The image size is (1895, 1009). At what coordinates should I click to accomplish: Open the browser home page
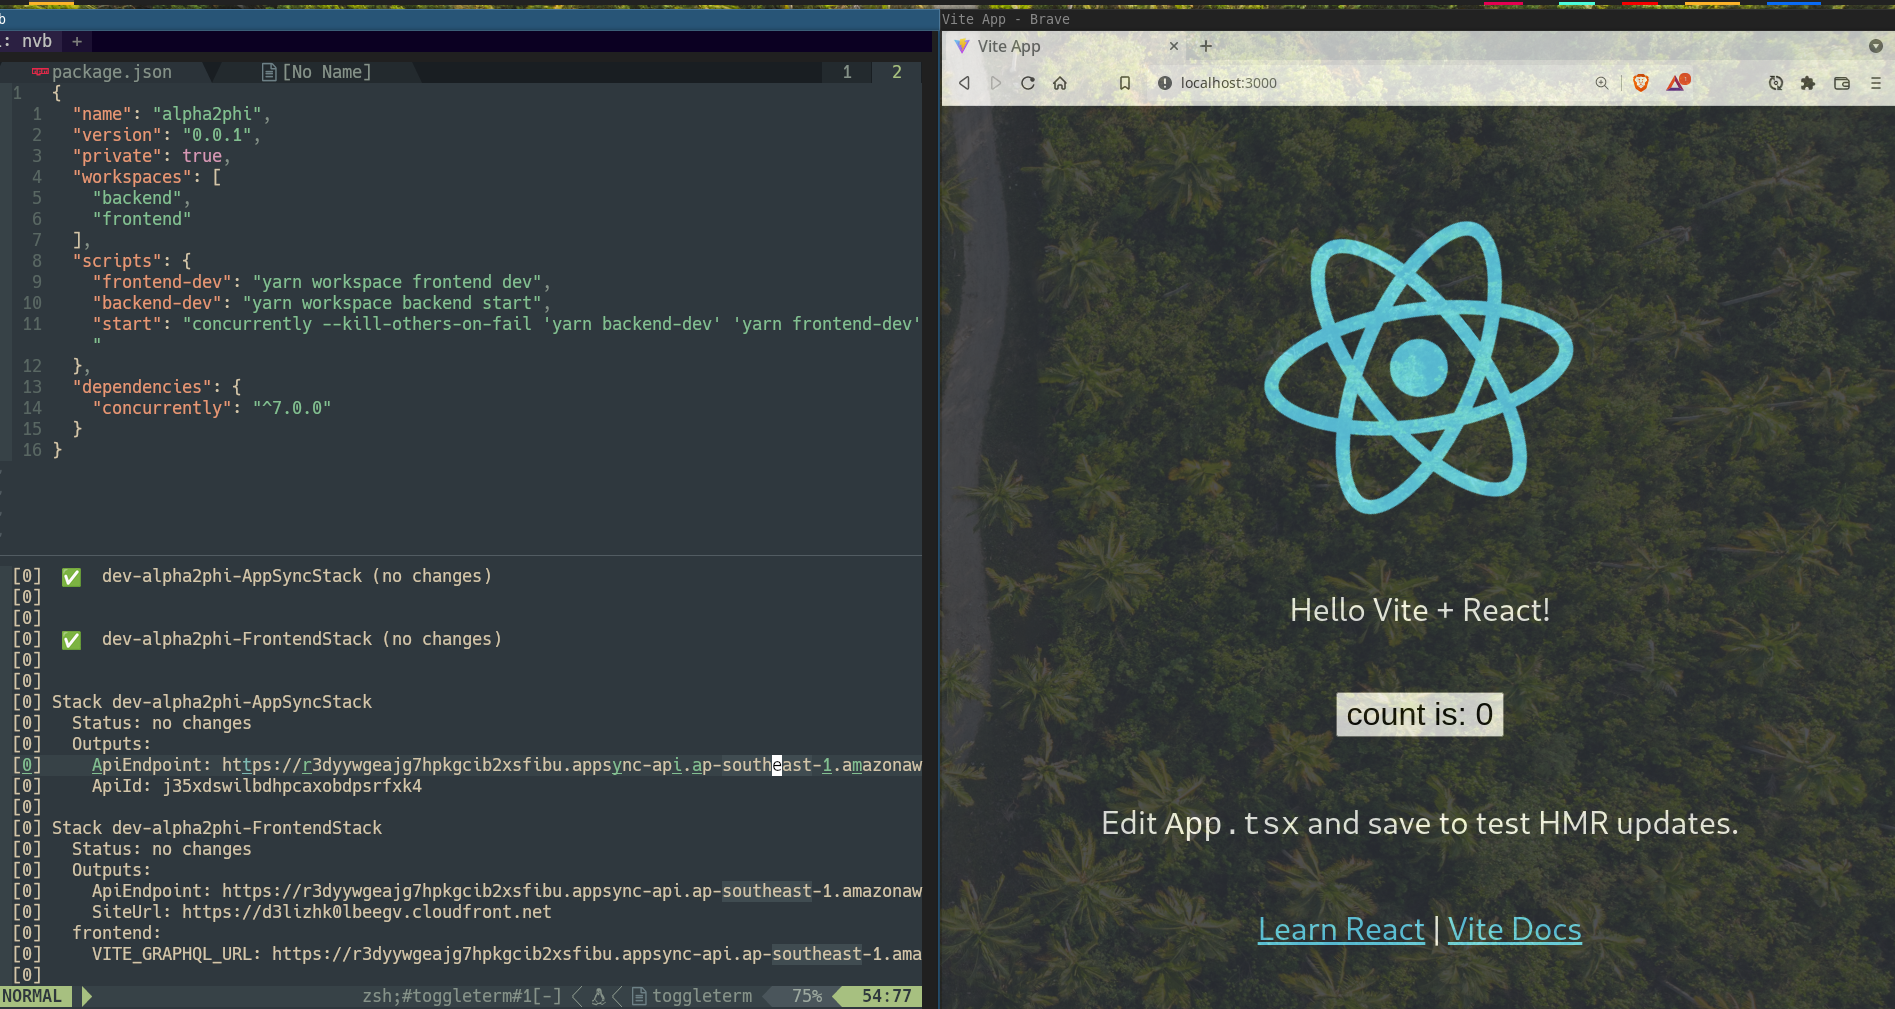[1060, 83]
